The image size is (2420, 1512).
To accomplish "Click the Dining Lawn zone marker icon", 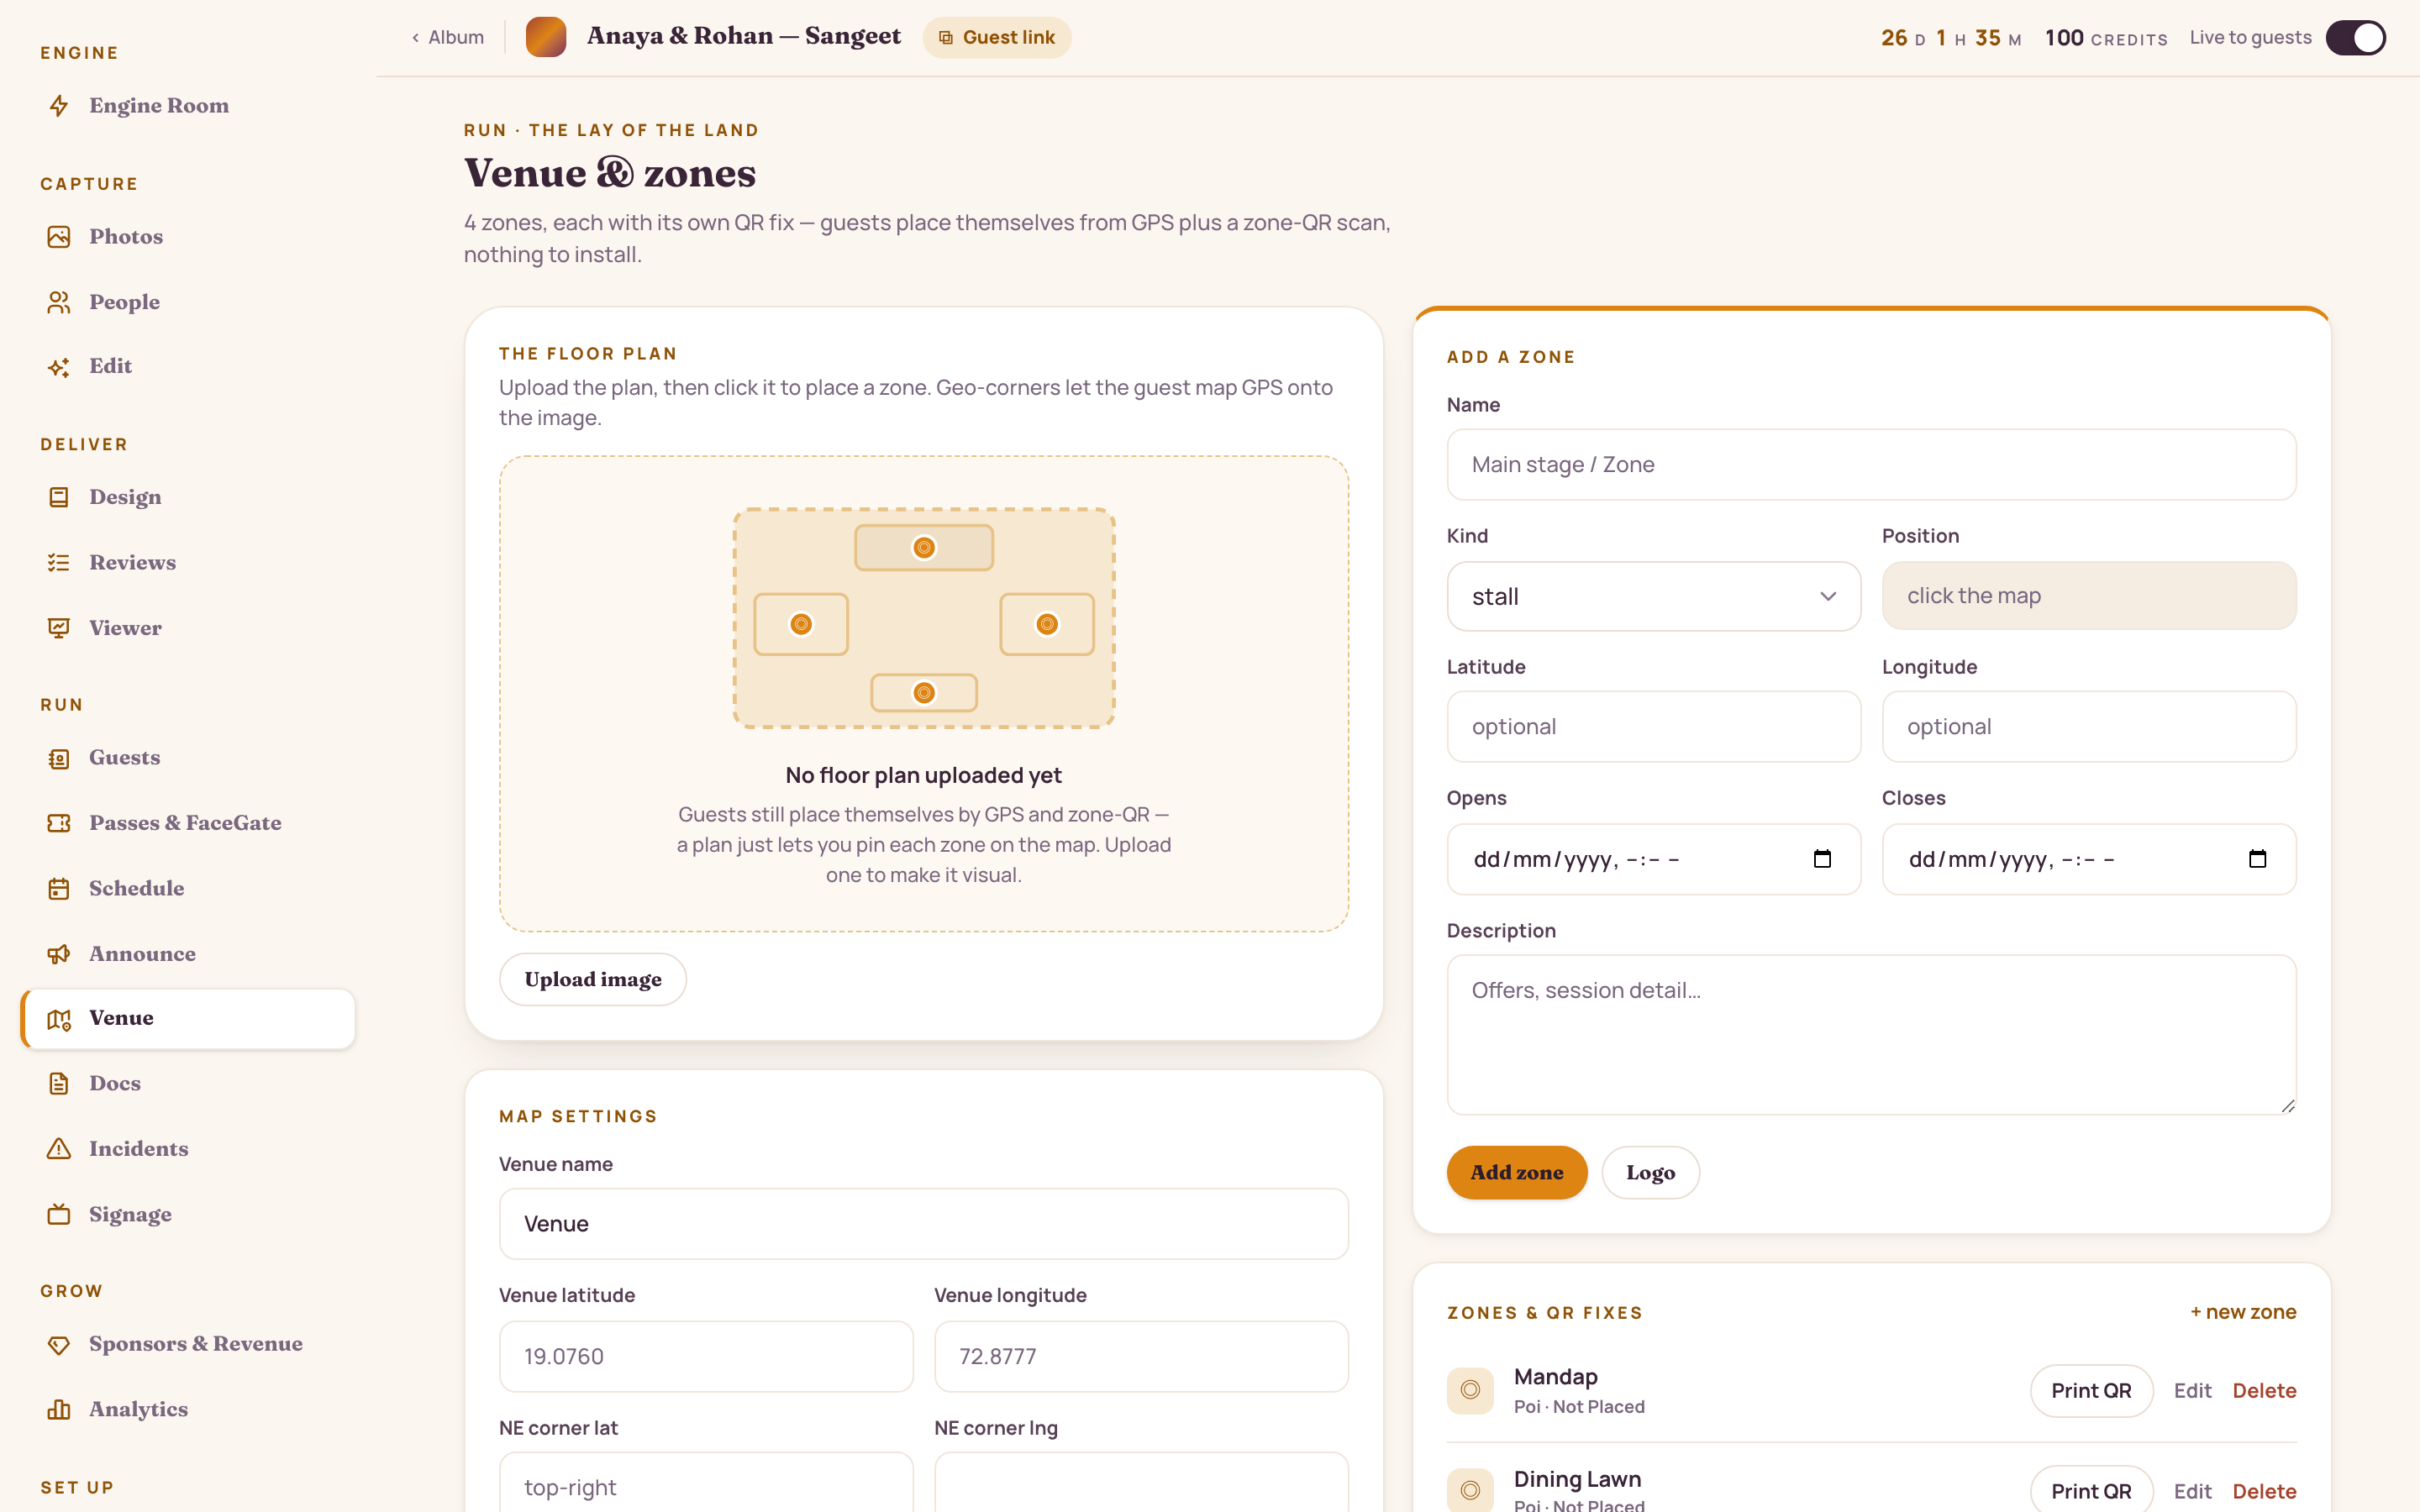I will point(1470,1490).
